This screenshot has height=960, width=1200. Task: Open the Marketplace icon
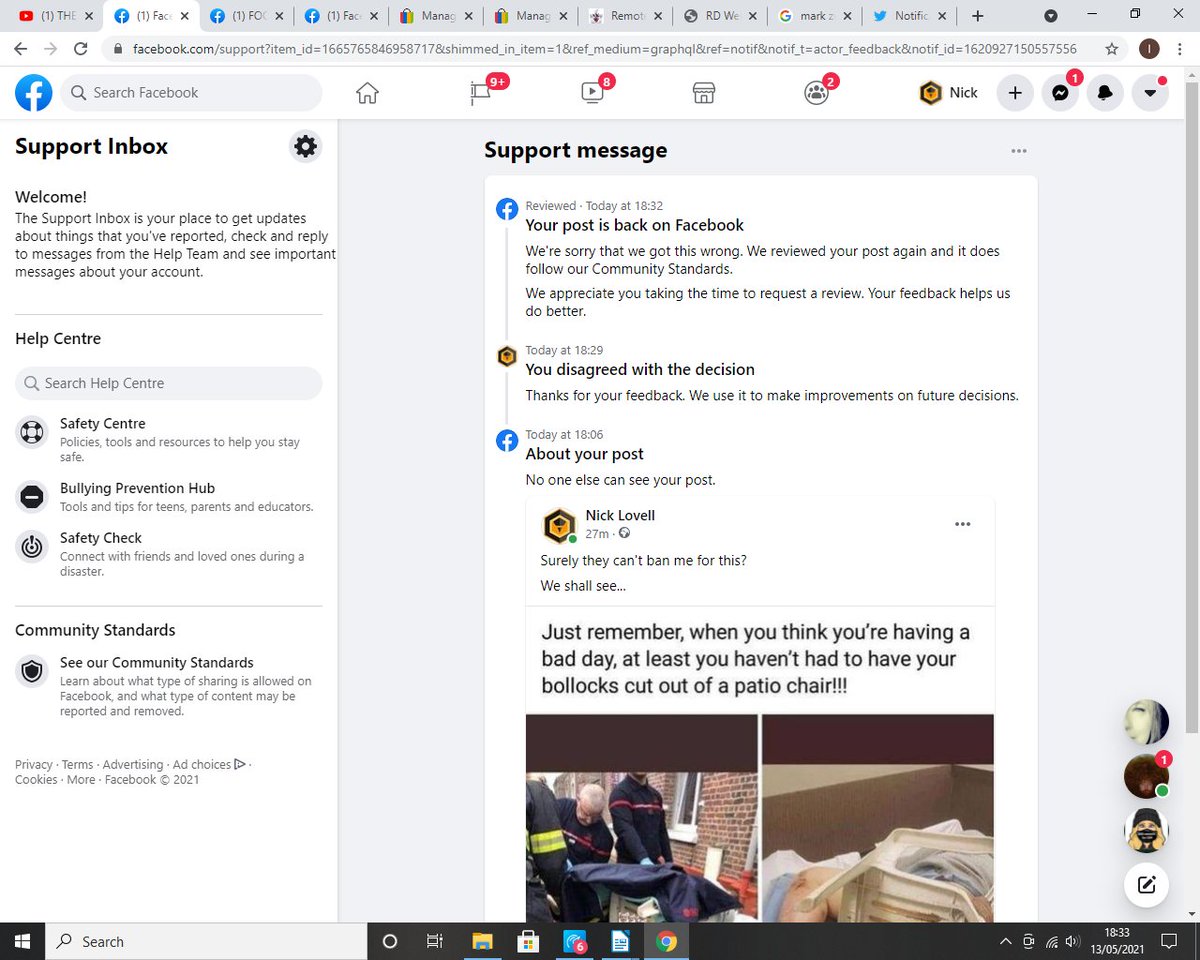[703, 93]
